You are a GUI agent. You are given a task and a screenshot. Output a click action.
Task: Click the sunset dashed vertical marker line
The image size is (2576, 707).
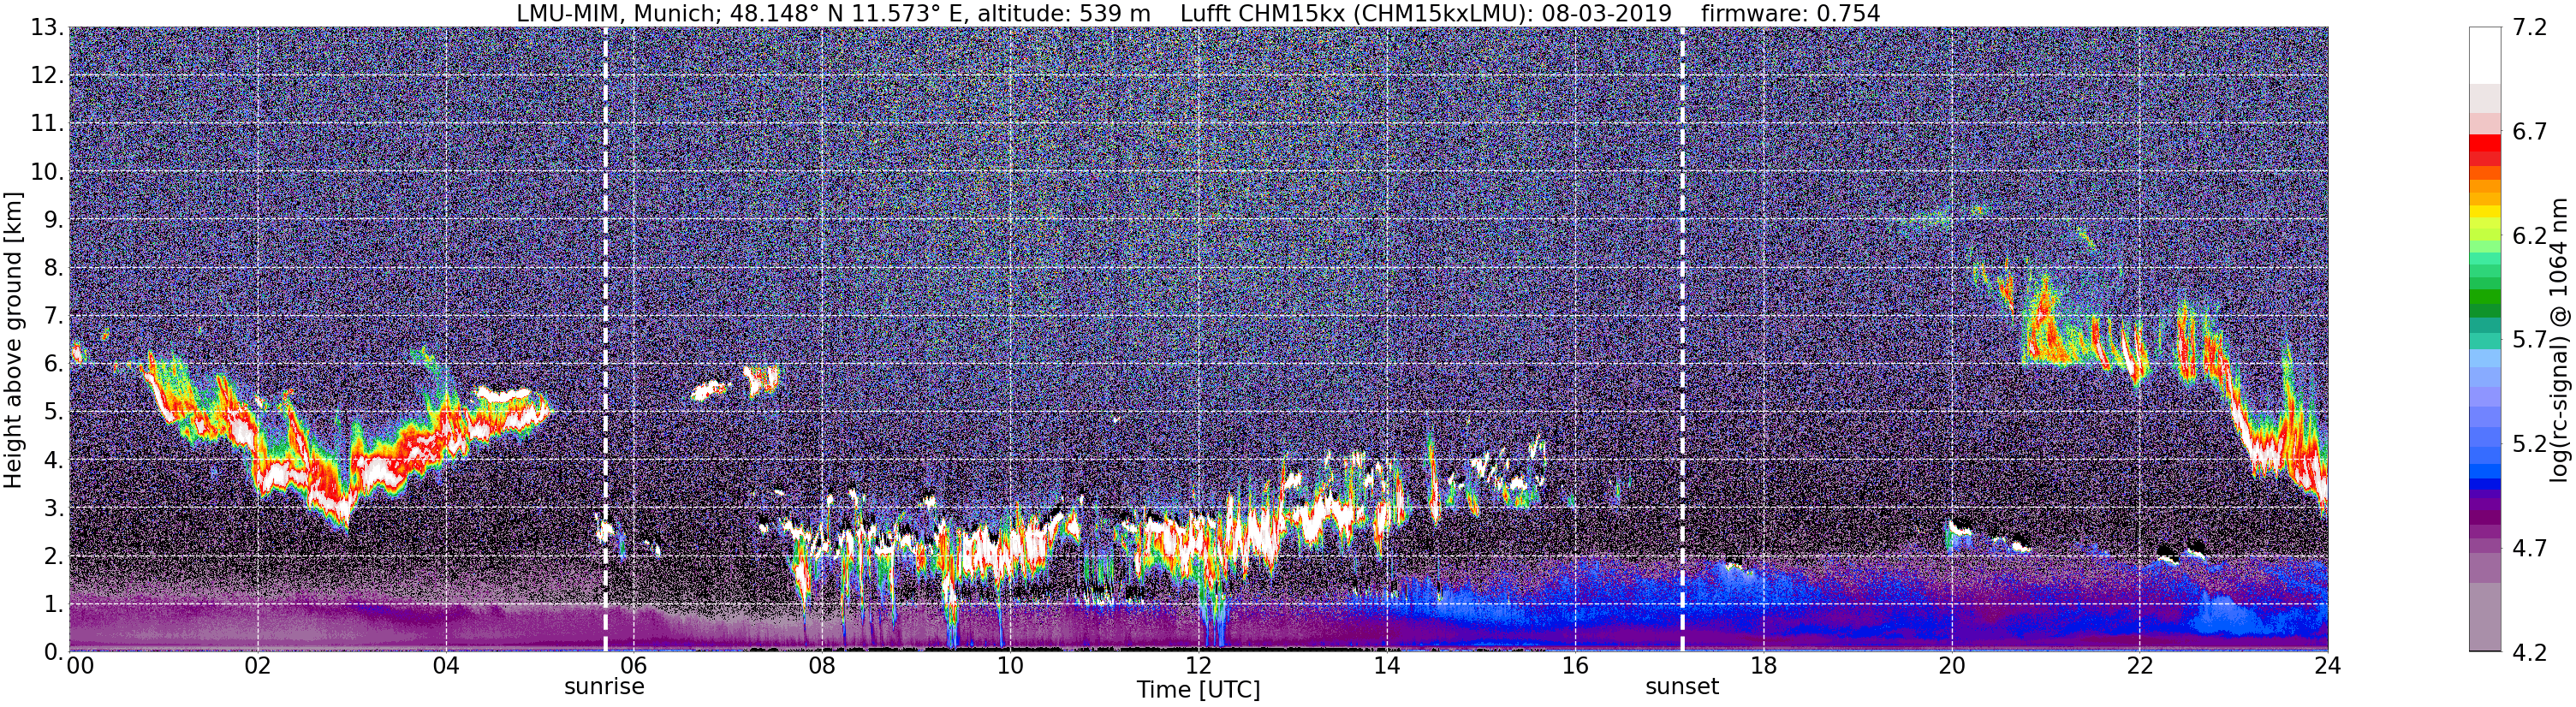(1682, 340)
